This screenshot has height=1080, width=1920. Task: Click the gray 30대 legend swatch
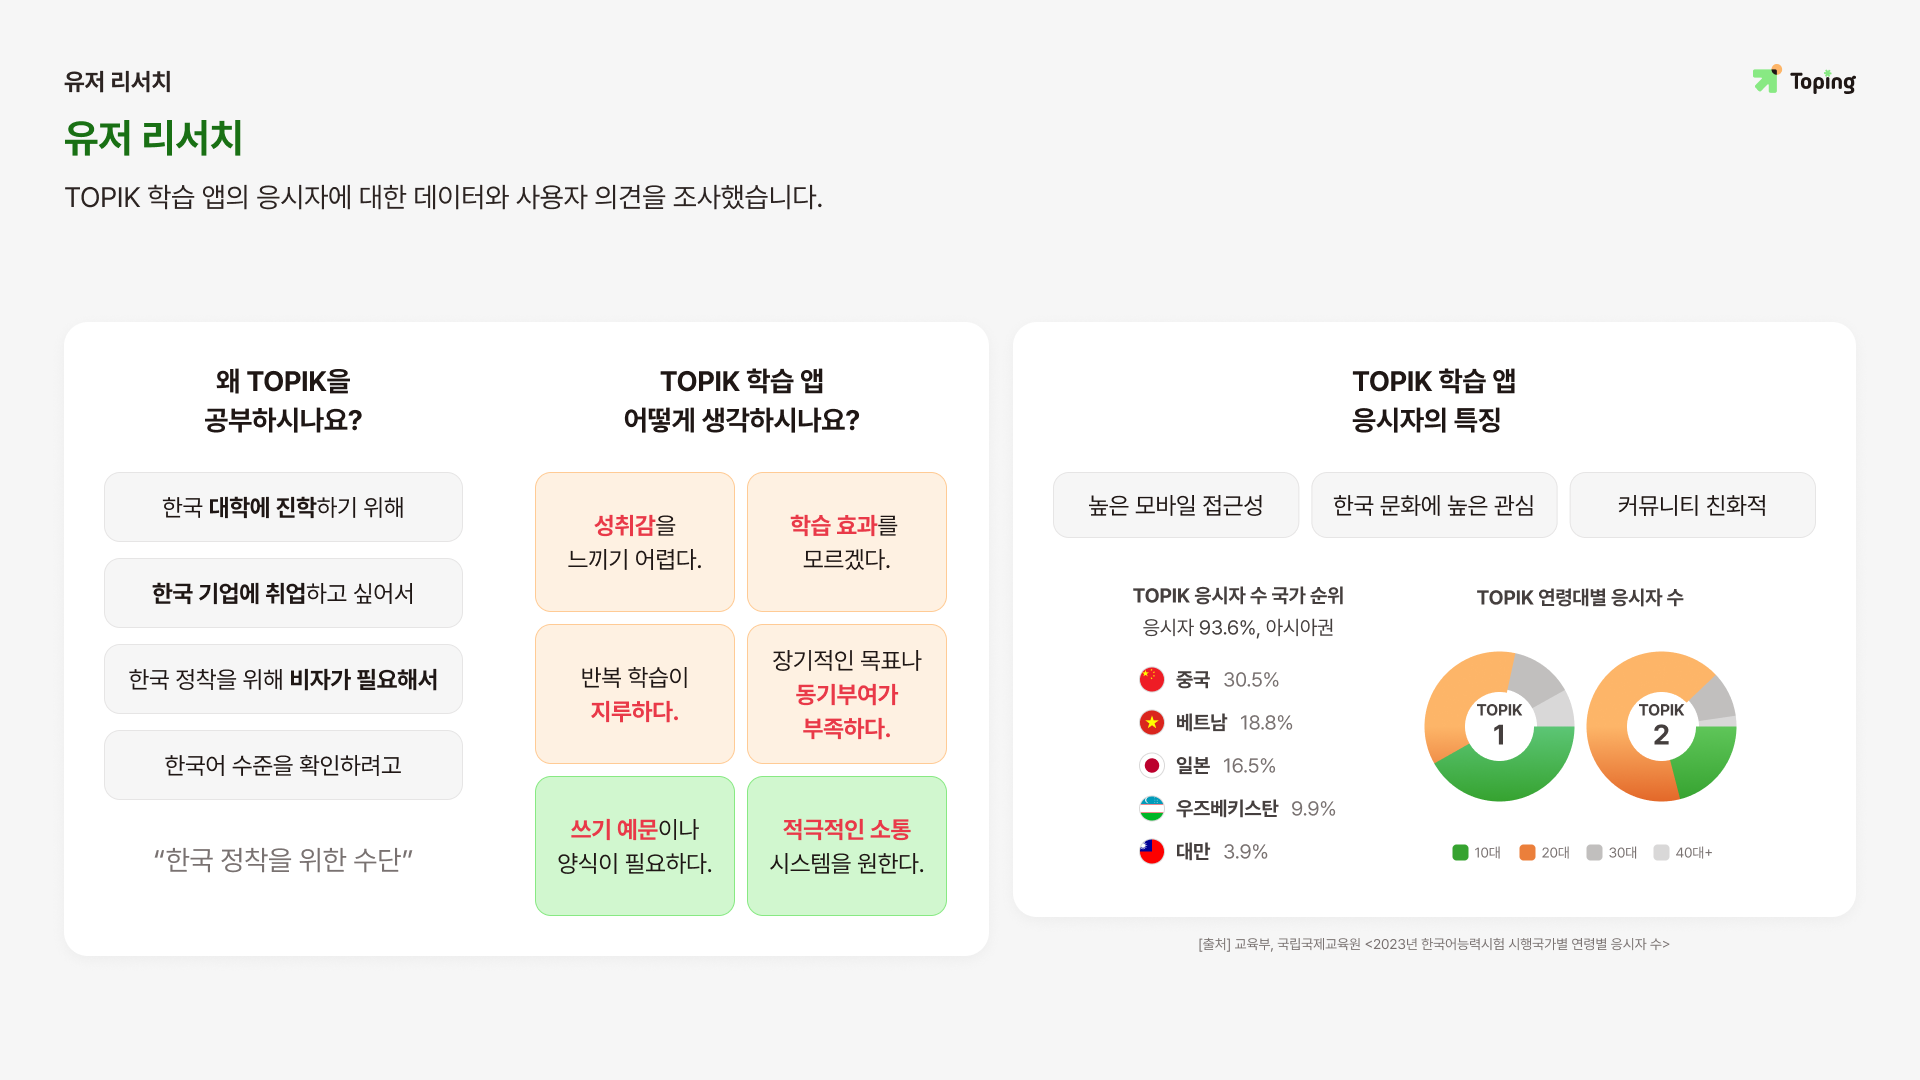click(x=1594, y=853)
